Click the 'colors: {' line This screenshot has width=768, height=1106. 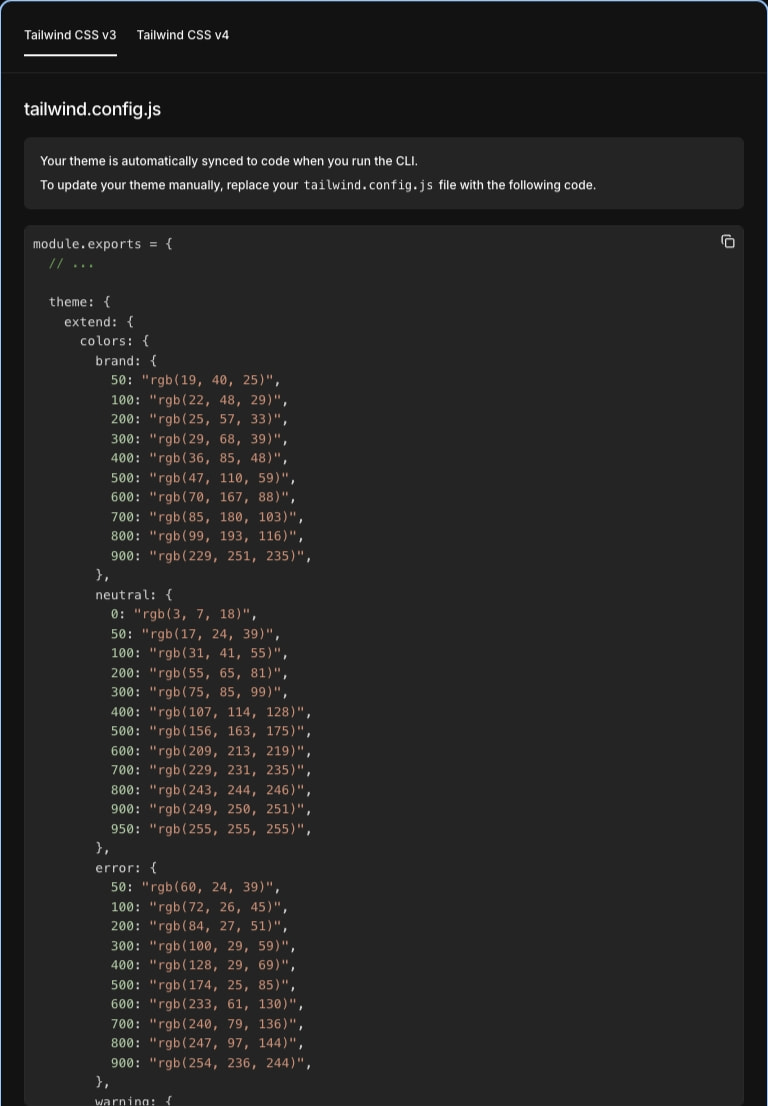114,341
